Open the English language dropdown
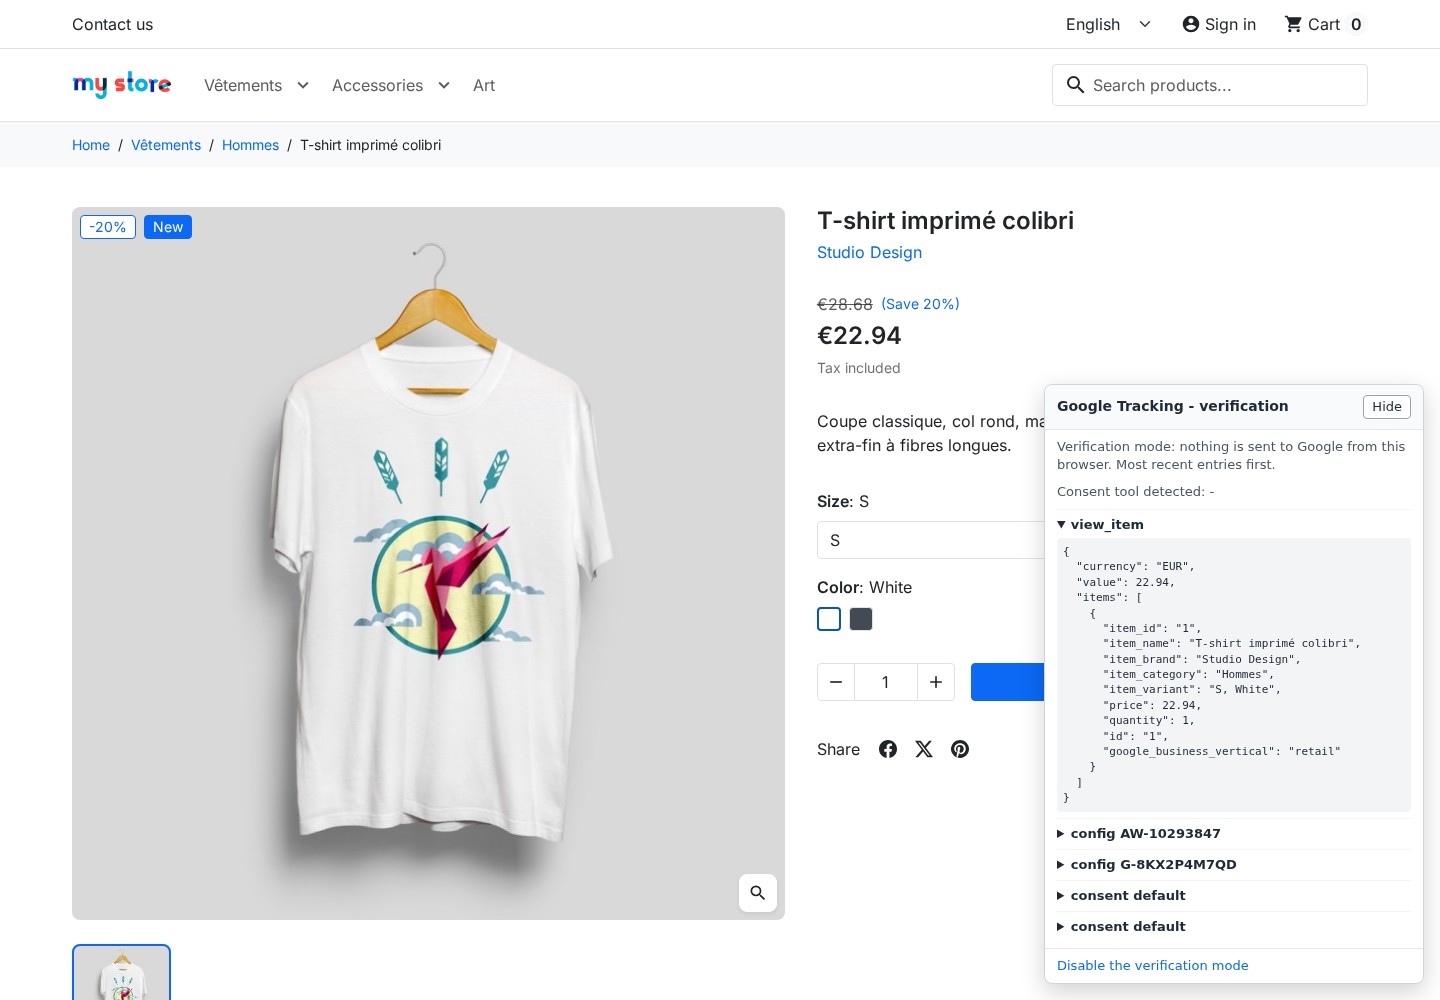The height and width of the screenshot is (1000, 1440). [1108, 24]
